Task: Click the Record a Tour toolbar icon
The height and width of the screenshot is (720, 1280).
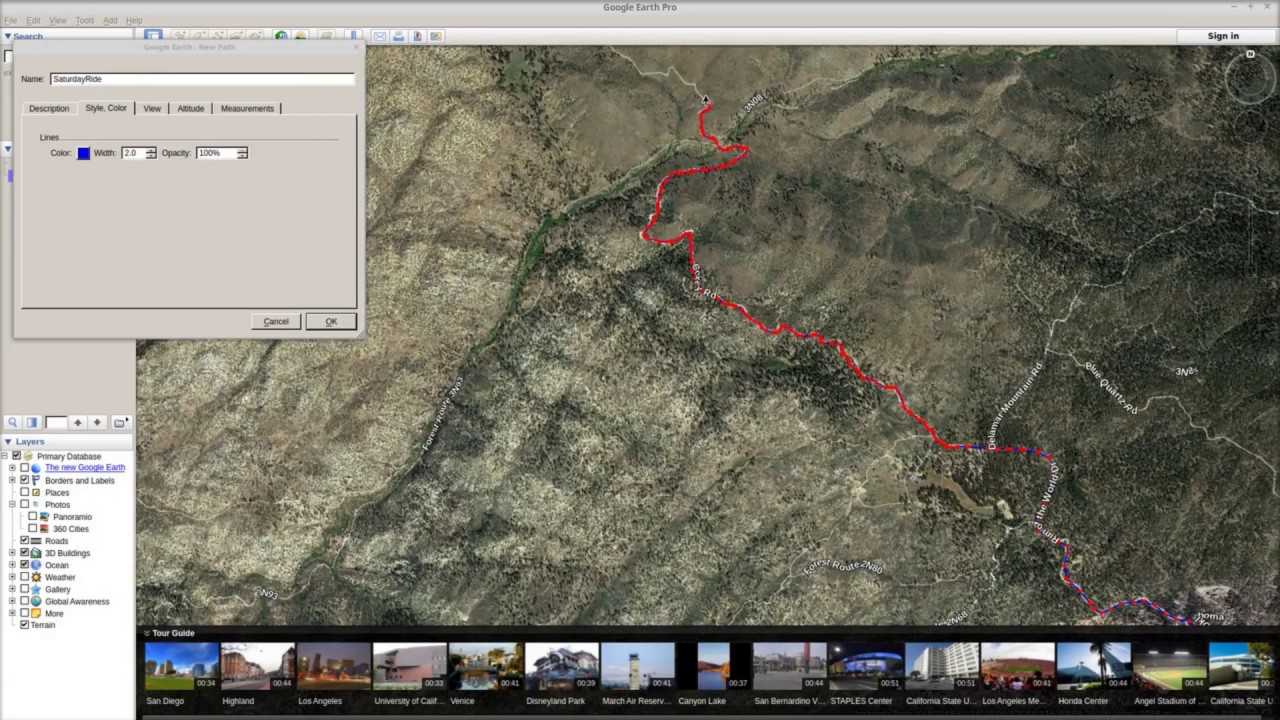Action: (x=256, y=36)
